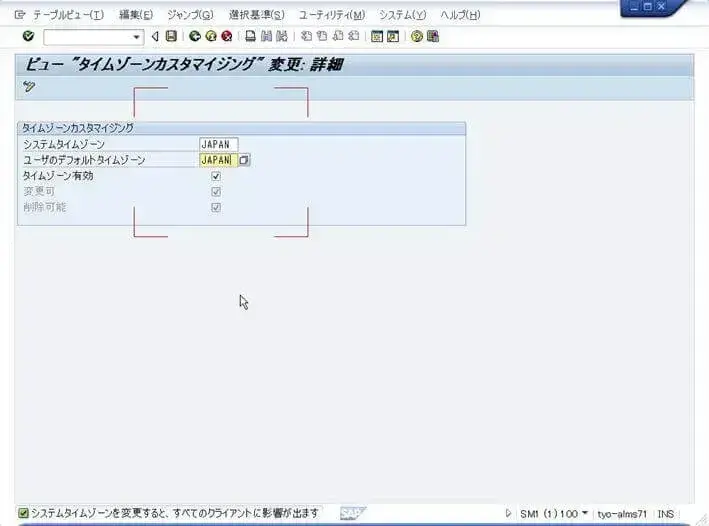Click the green Enter checkmark icon

pos(28,36)
